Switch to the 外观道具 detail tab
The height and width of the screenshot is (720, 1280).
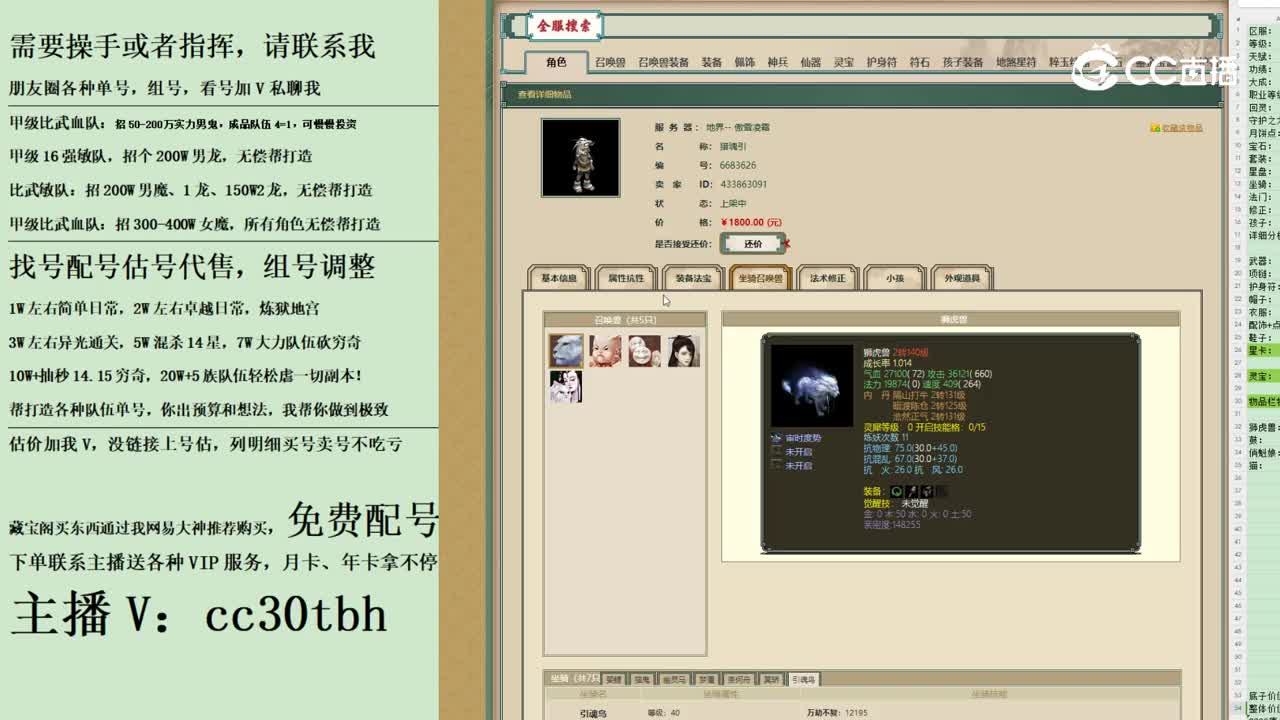pos(961,278)
